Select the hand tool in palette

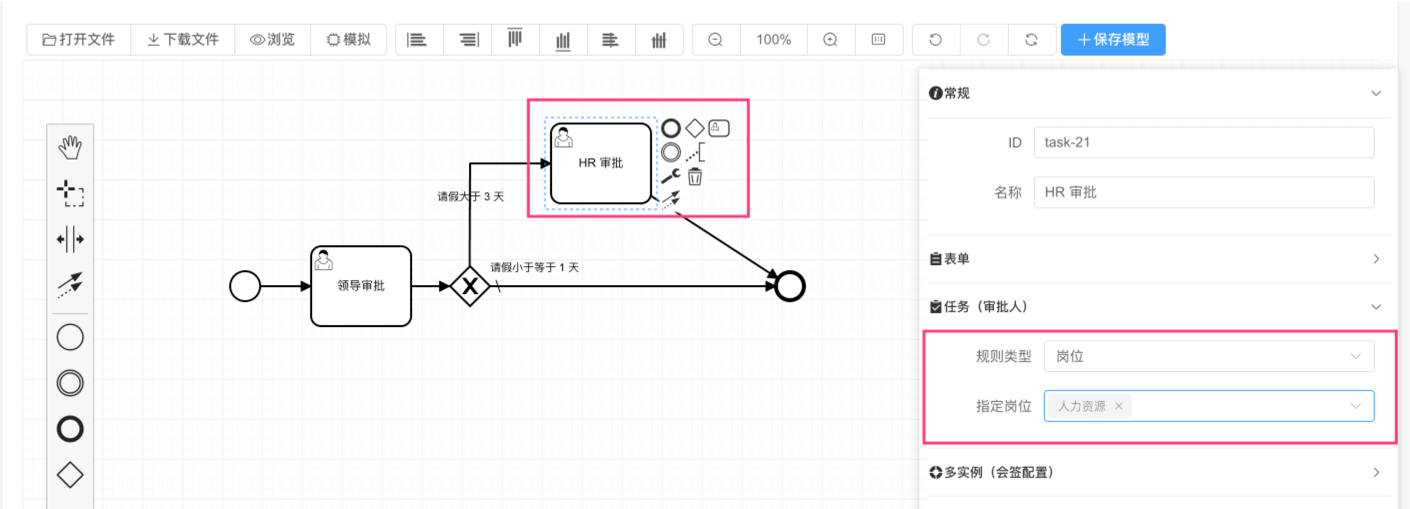coord(70,149)
